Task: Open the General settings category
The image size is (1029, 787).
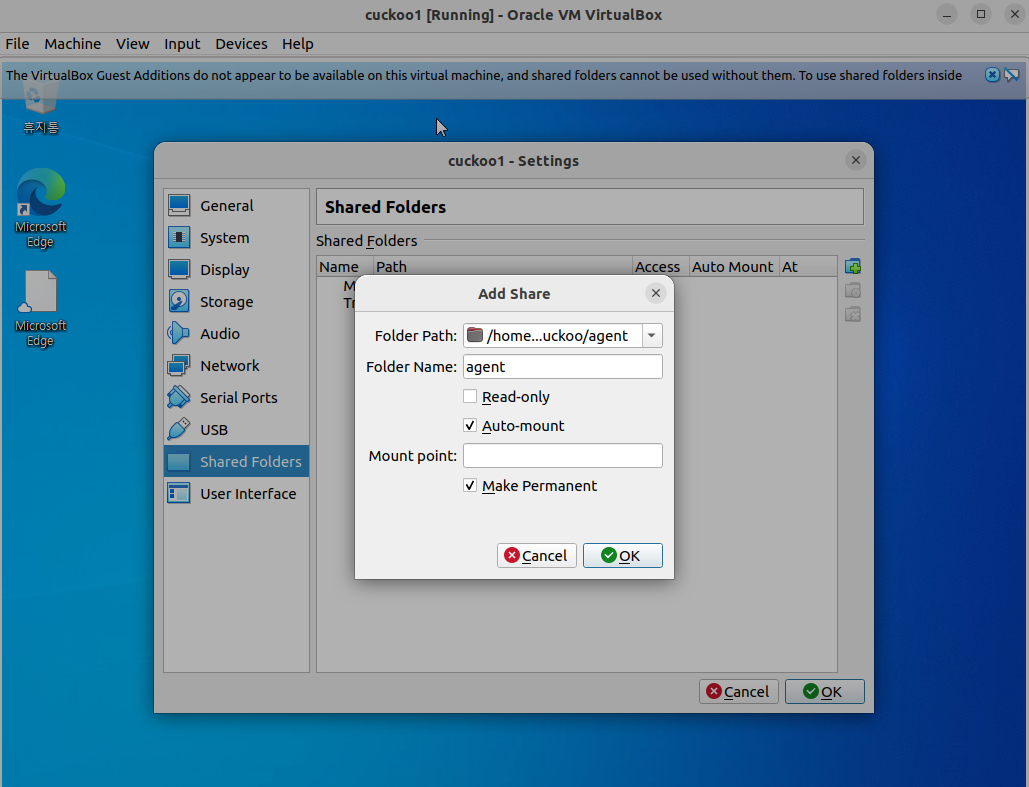Action: (236, 206)
